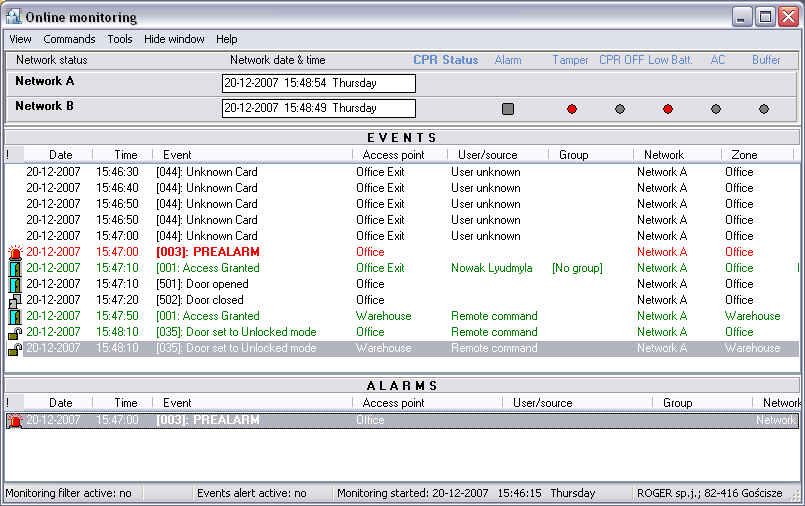Click the Zone column header in Events
The image size is (805, 506).
point(744,155)
